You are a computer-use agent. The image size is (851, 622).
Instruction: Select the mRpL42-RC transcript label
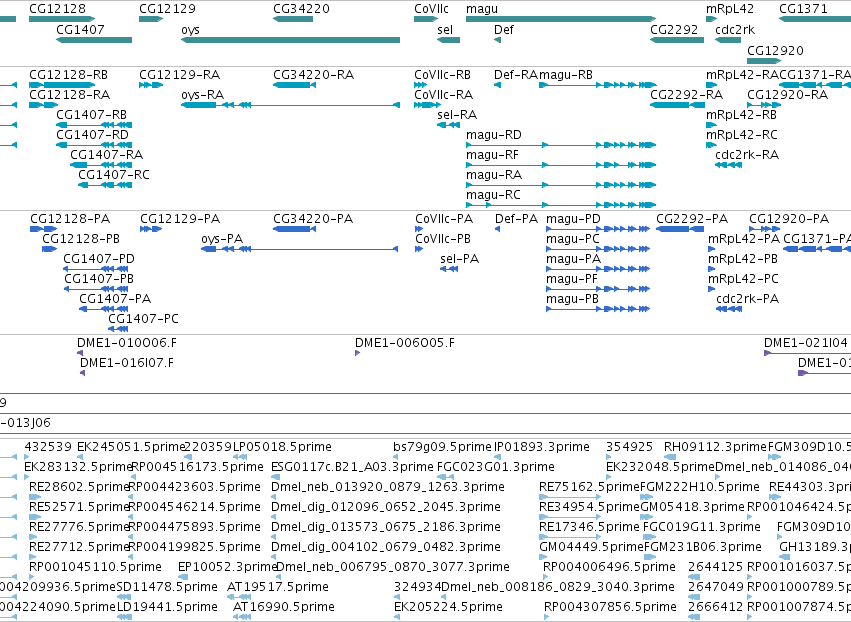click(742, 135)
